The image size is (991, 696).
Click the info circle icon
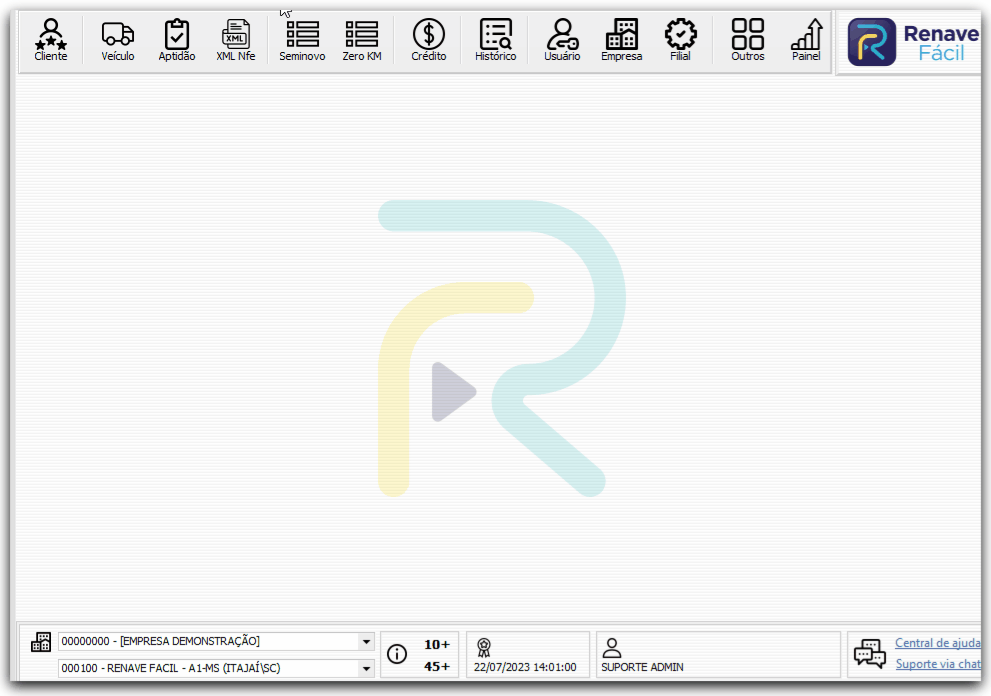pyautogui.click(x=397, y=654)
